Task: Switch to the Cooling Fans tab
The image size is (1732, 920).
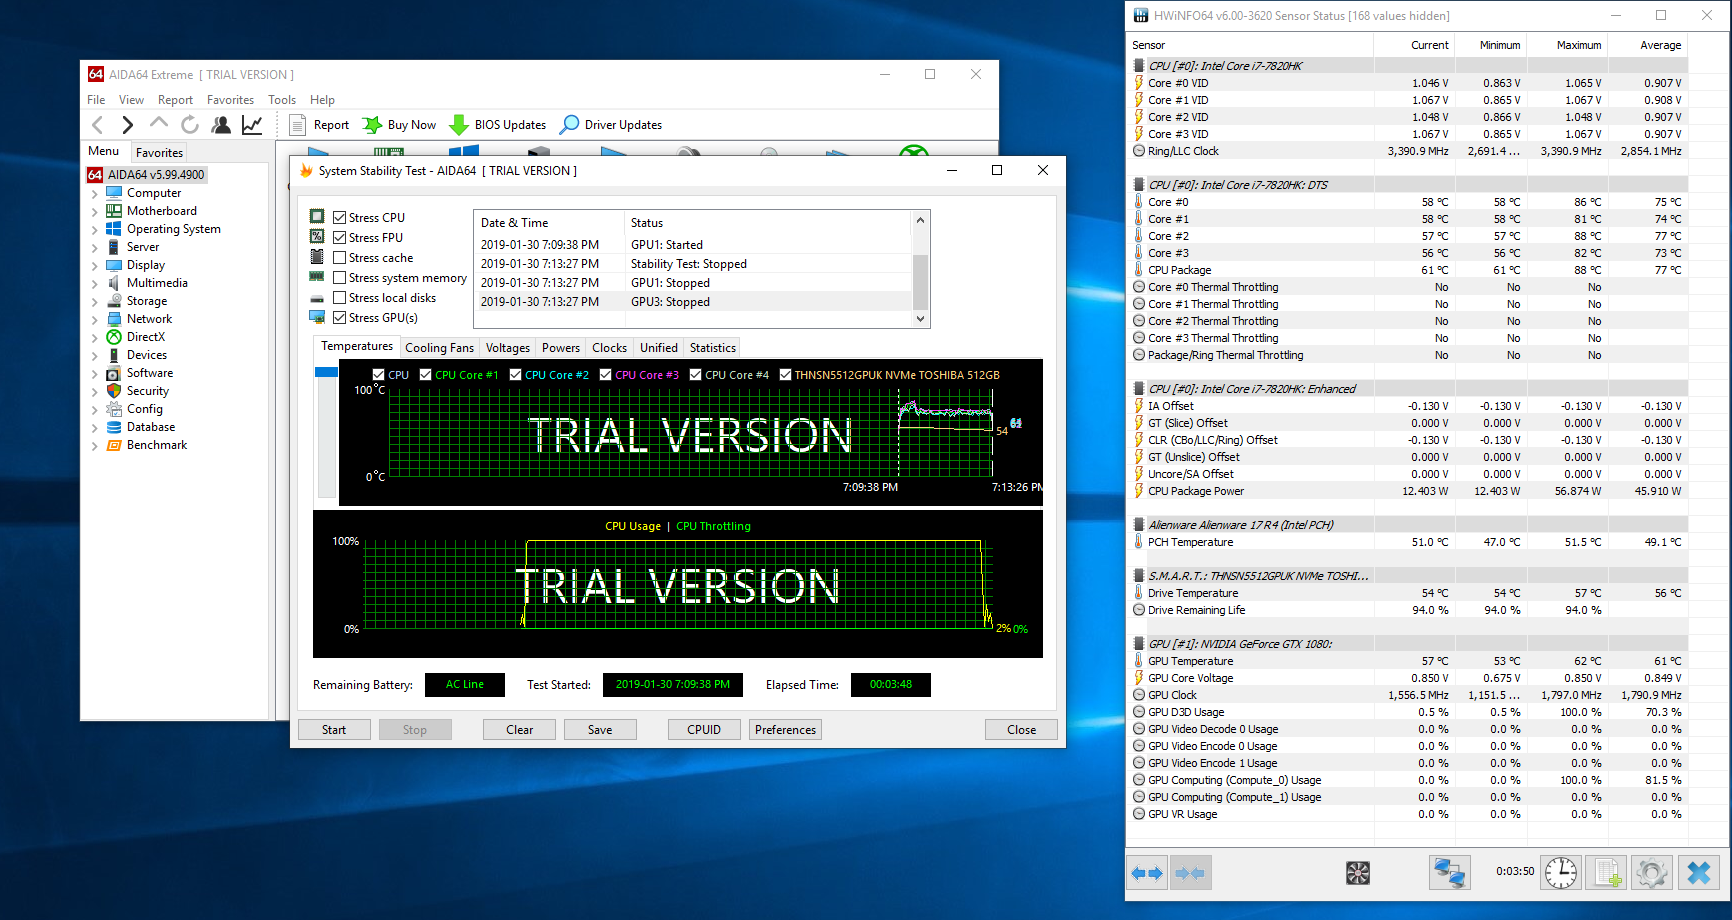Action: click(439, 348)
